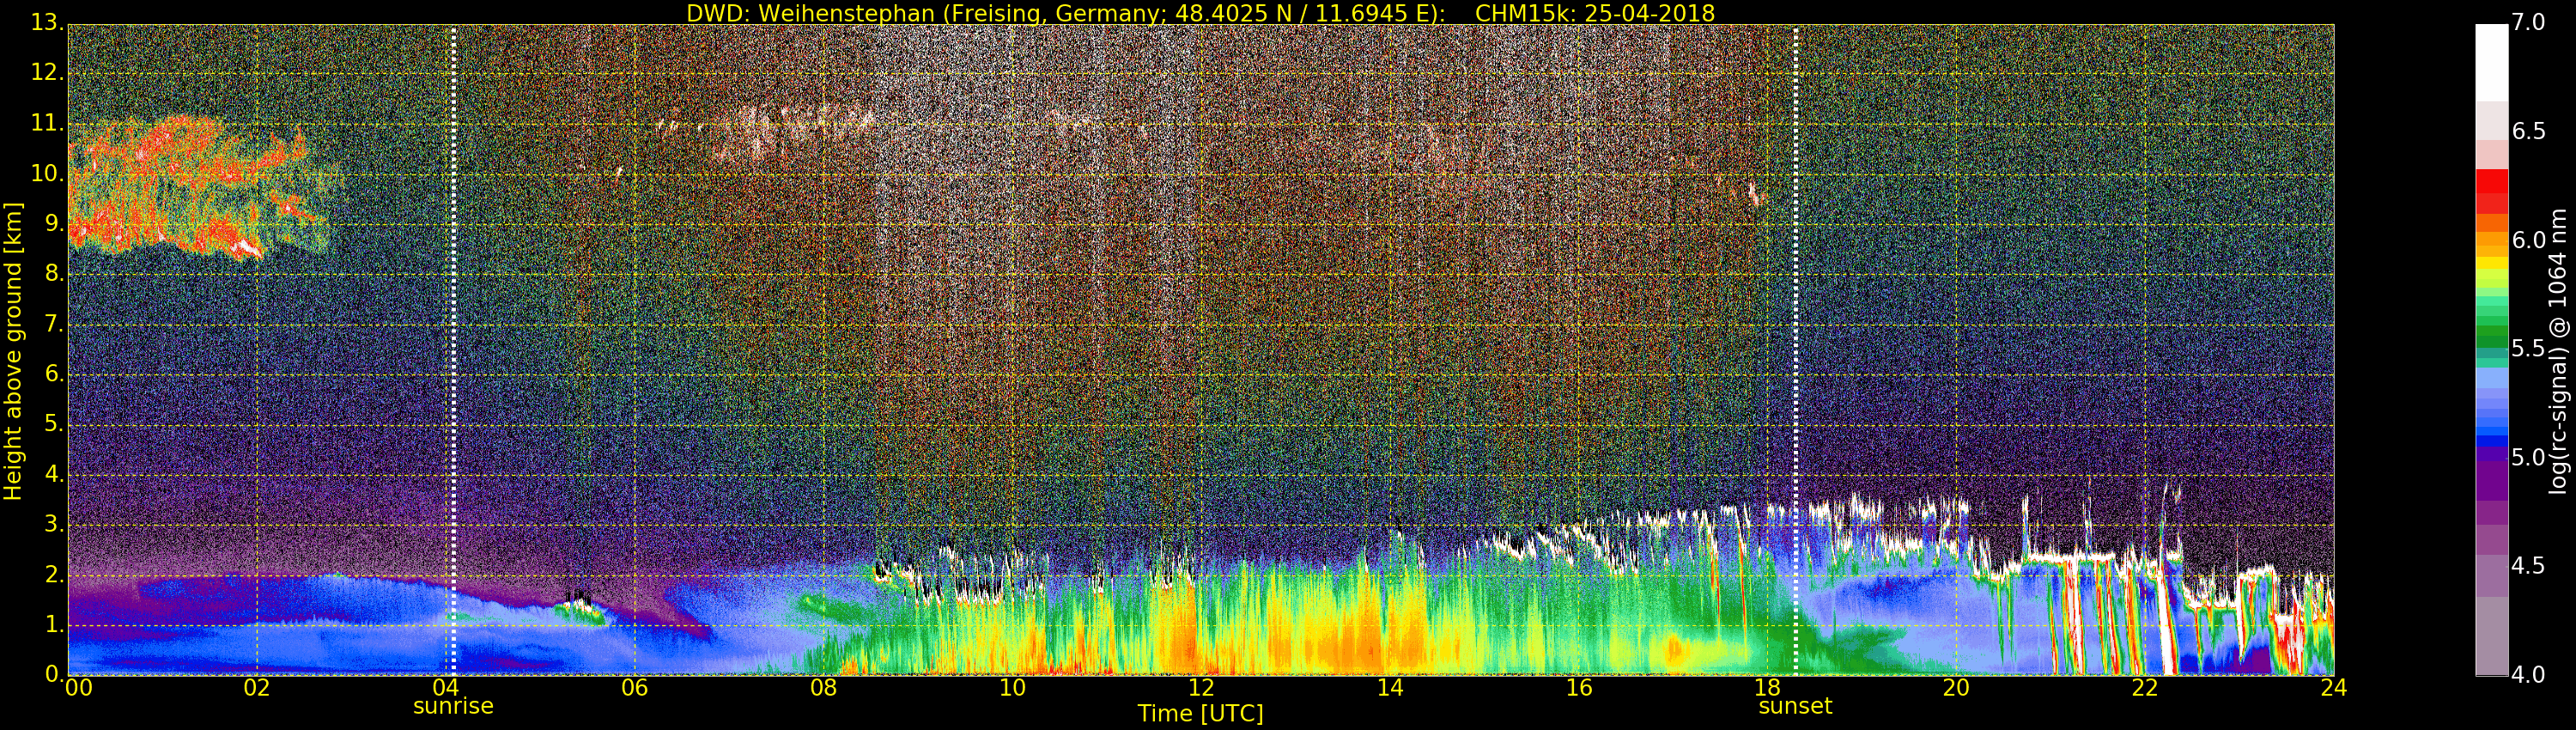Select the white dotted sunset line in the plot
Viewport: 2576px width, 730px height.
pos(1796,350)
